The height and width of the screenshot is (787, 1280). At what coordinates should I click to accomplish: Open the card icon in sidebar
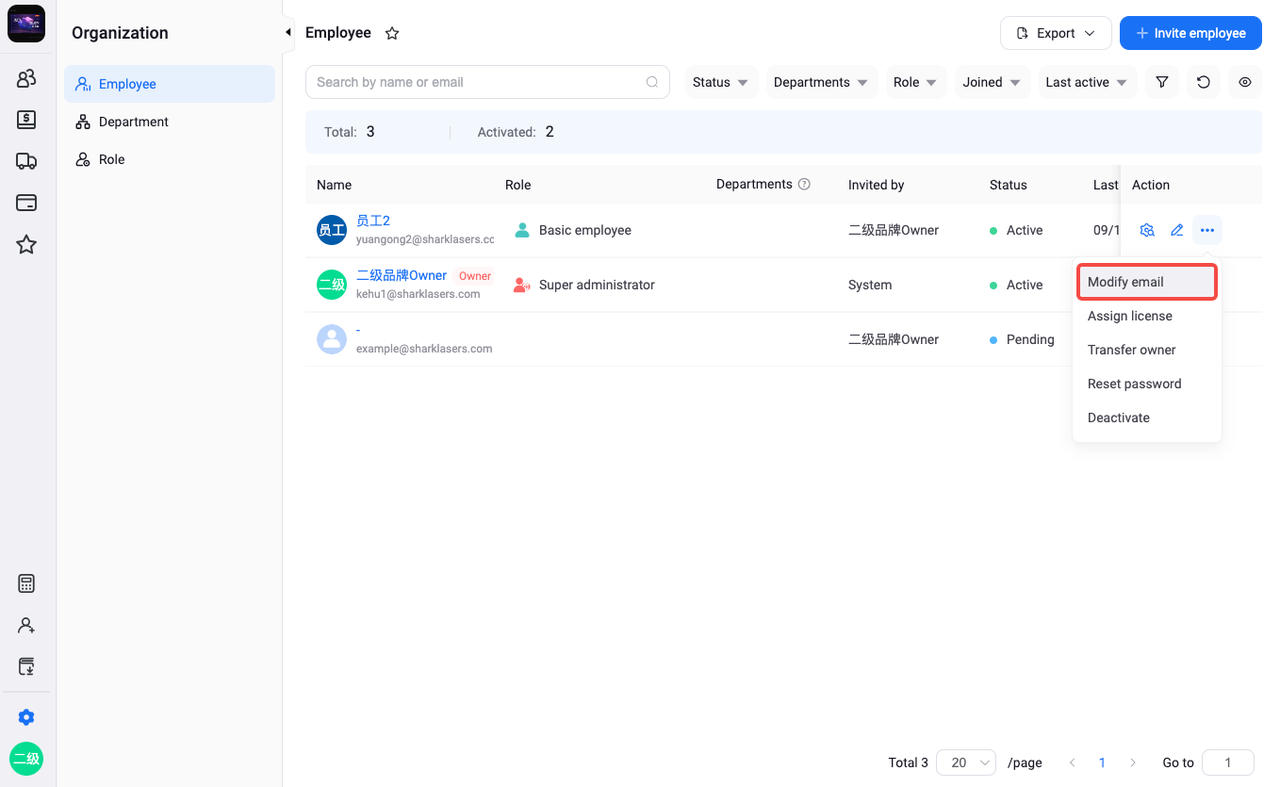[x=27, y=203]
